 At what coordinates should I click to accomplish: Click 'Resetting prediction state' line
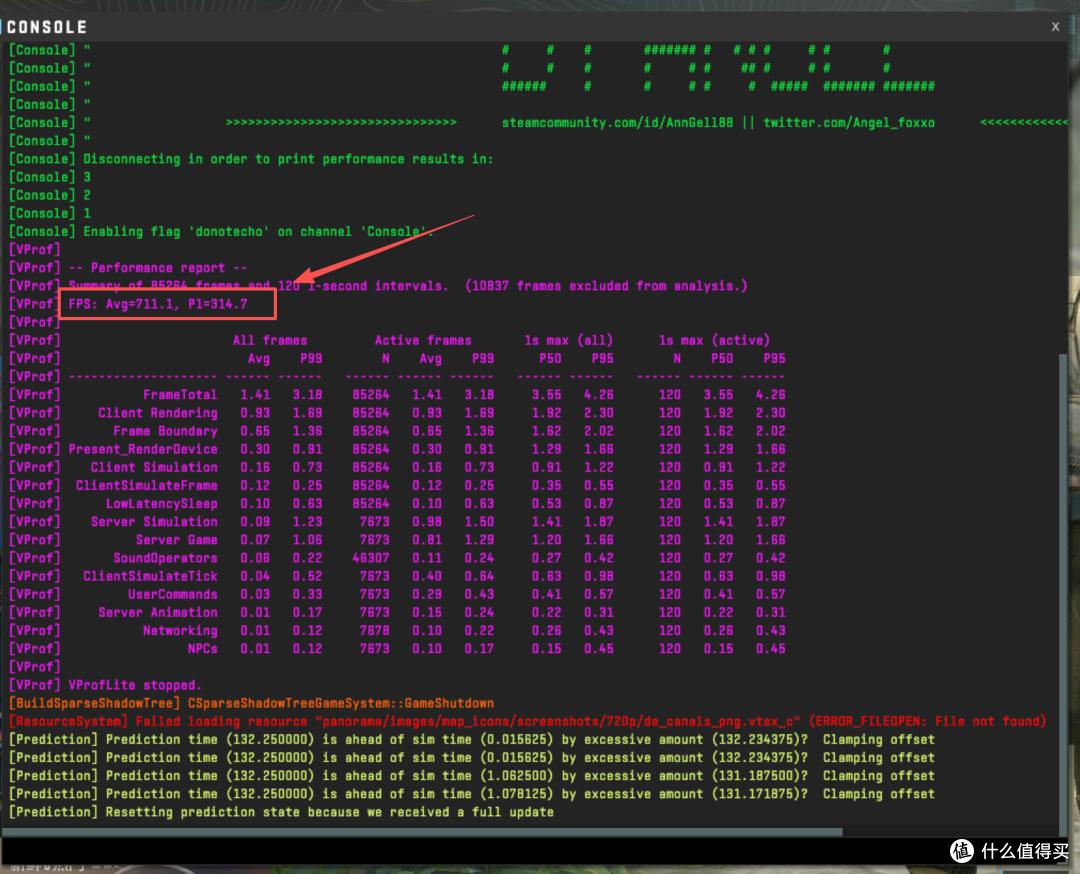tap(329, 812)
